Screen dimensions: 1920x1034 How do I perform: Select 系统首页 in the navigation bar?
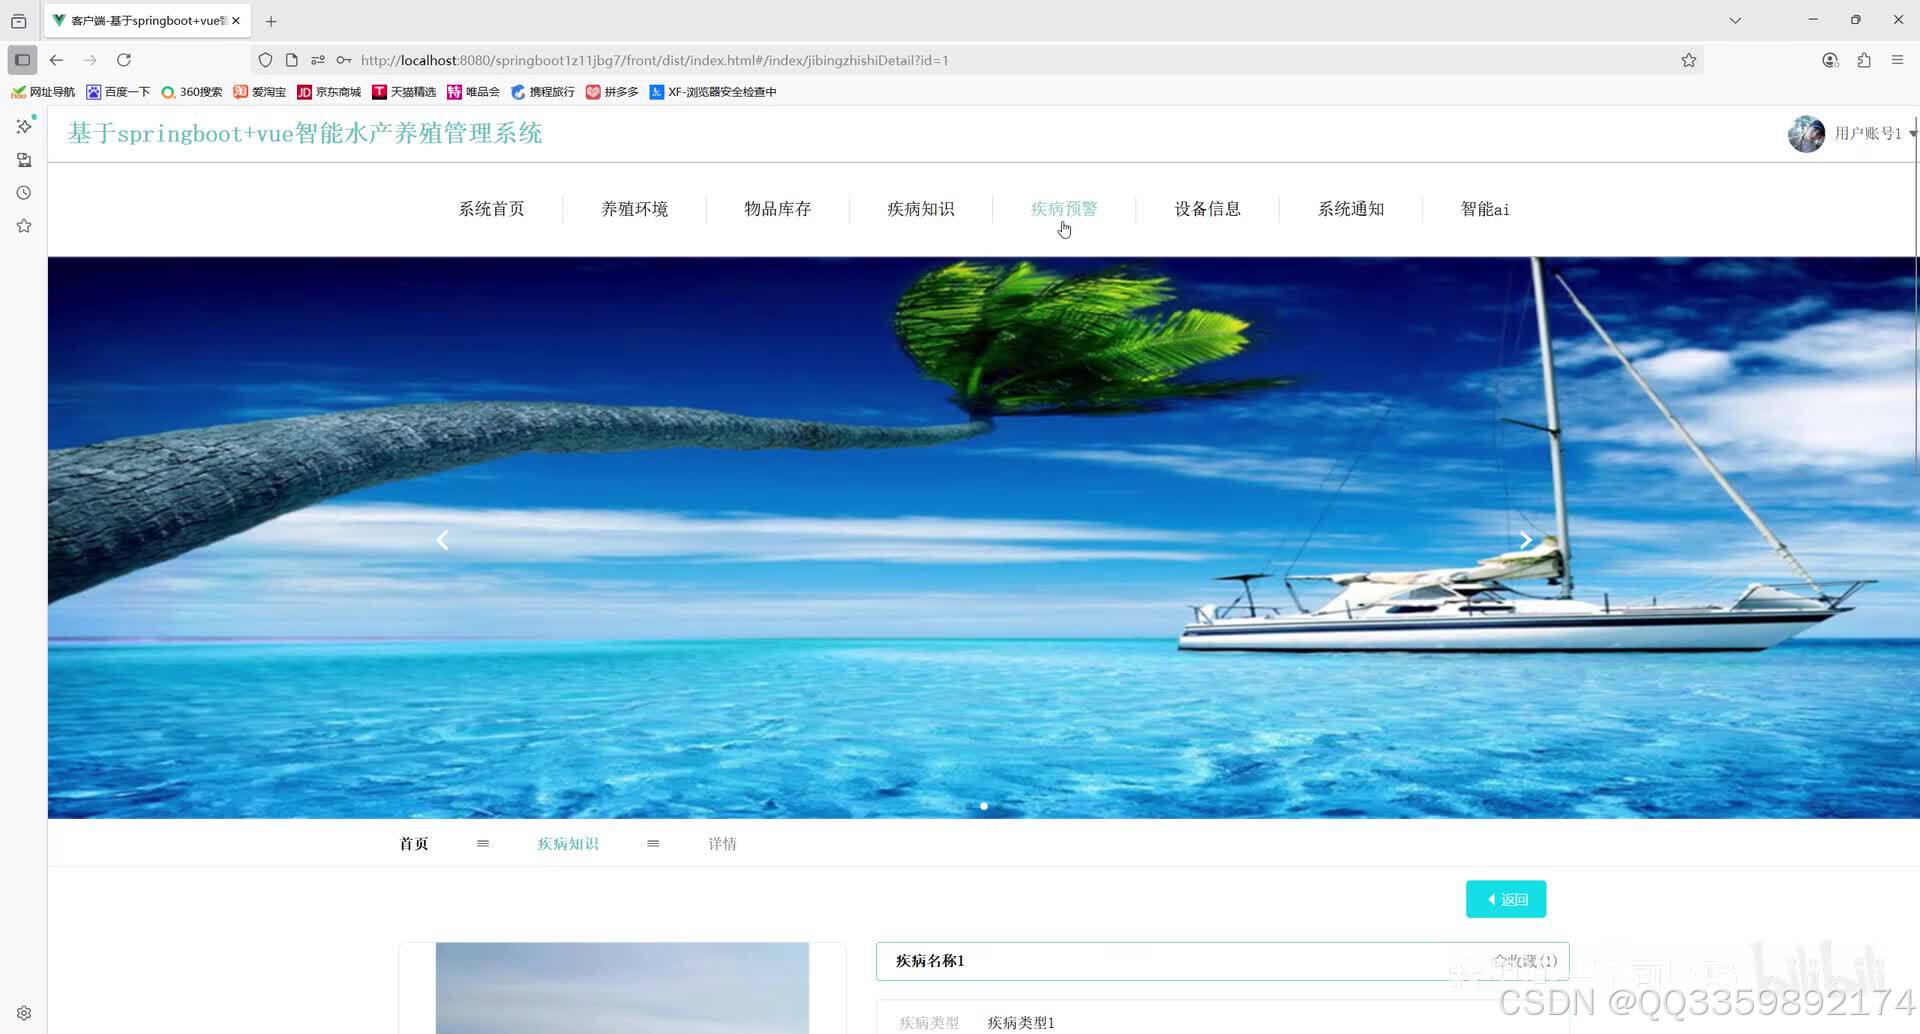point(491,208)
